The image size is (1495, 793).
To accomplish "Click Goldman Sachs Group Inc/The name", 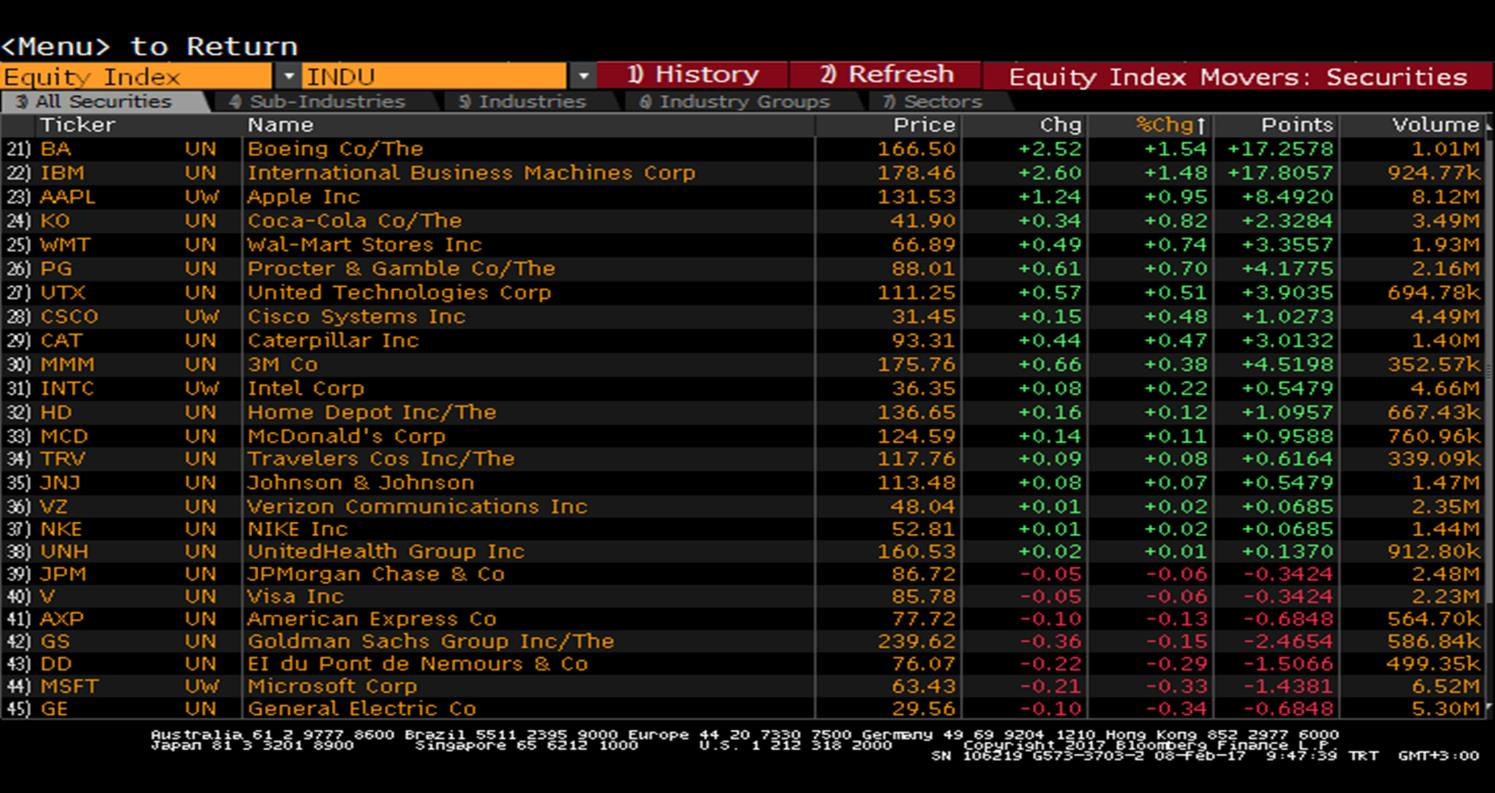I will tap(430, 642).
